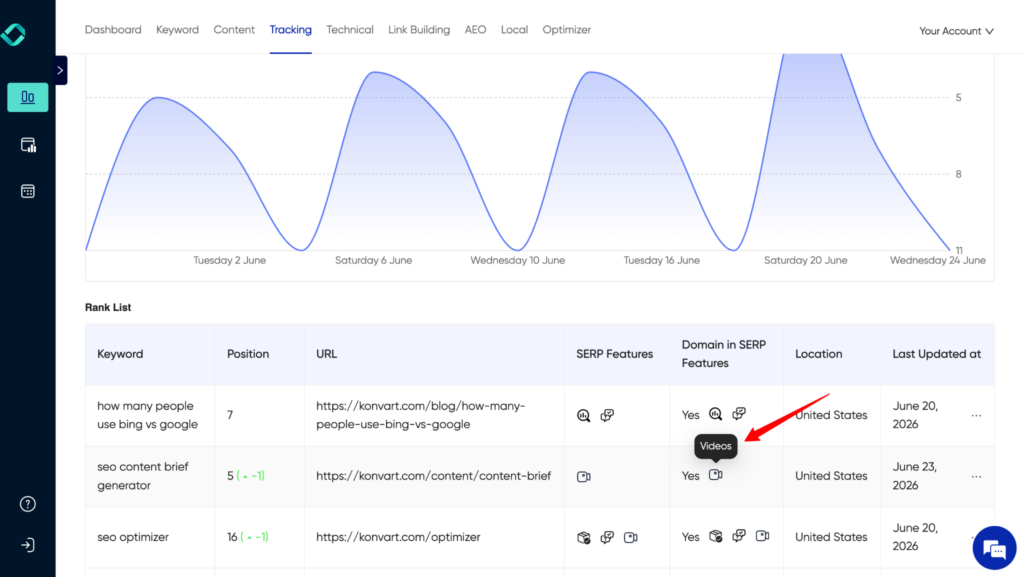Open the more options menu for June 20 bing row
This screenshot has height=577, width=1024.
tap(976, 415)
